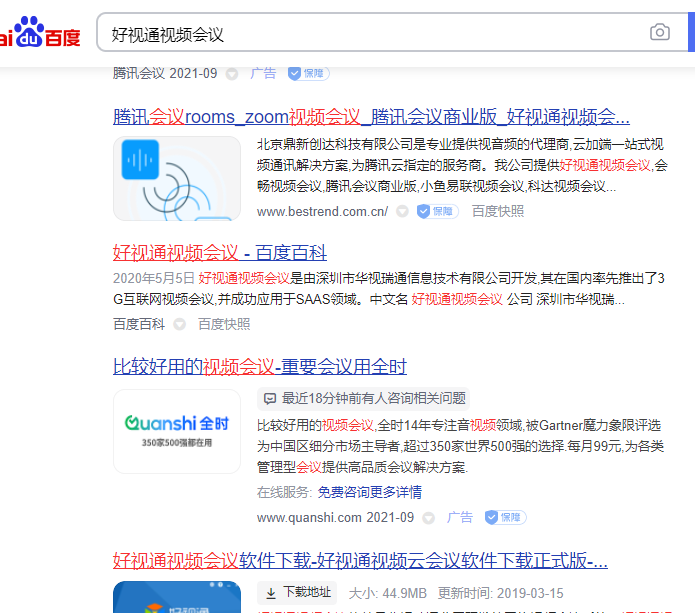Expand dropdown arrow after www.bestrend.com.cn/
Screen dimensions: 695x613
point(402,211)
